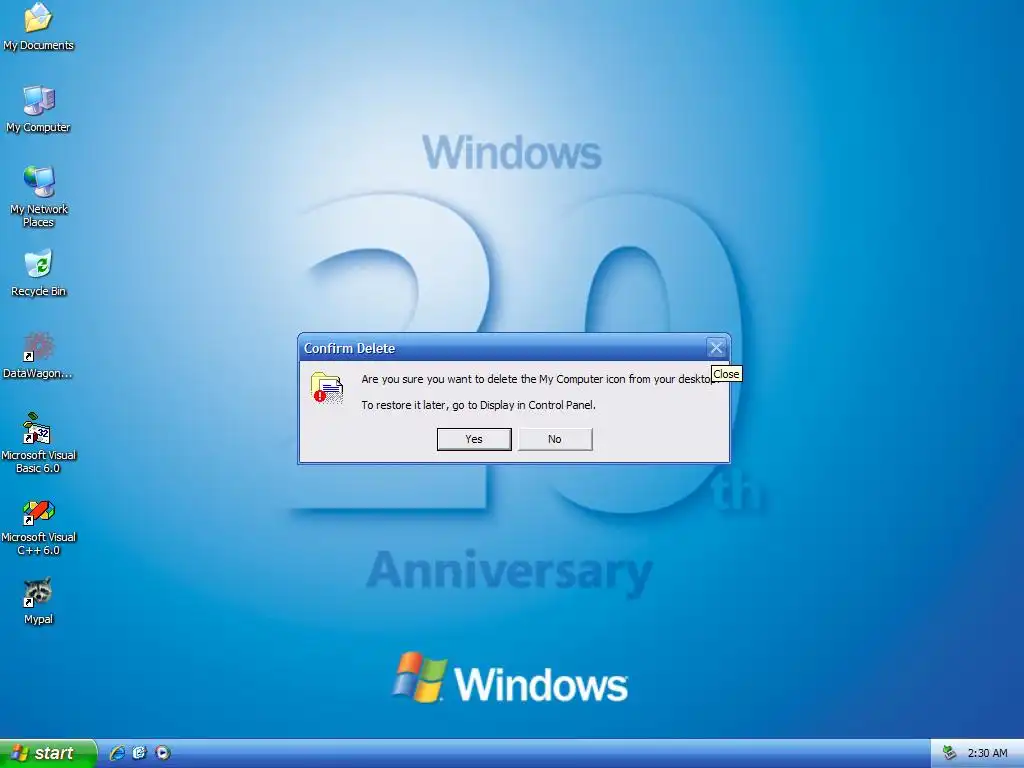This screenshot has width=1024, height=768.
Task: Click the 2:30 AM taskbar clock
Action: (x=987, y=753)
